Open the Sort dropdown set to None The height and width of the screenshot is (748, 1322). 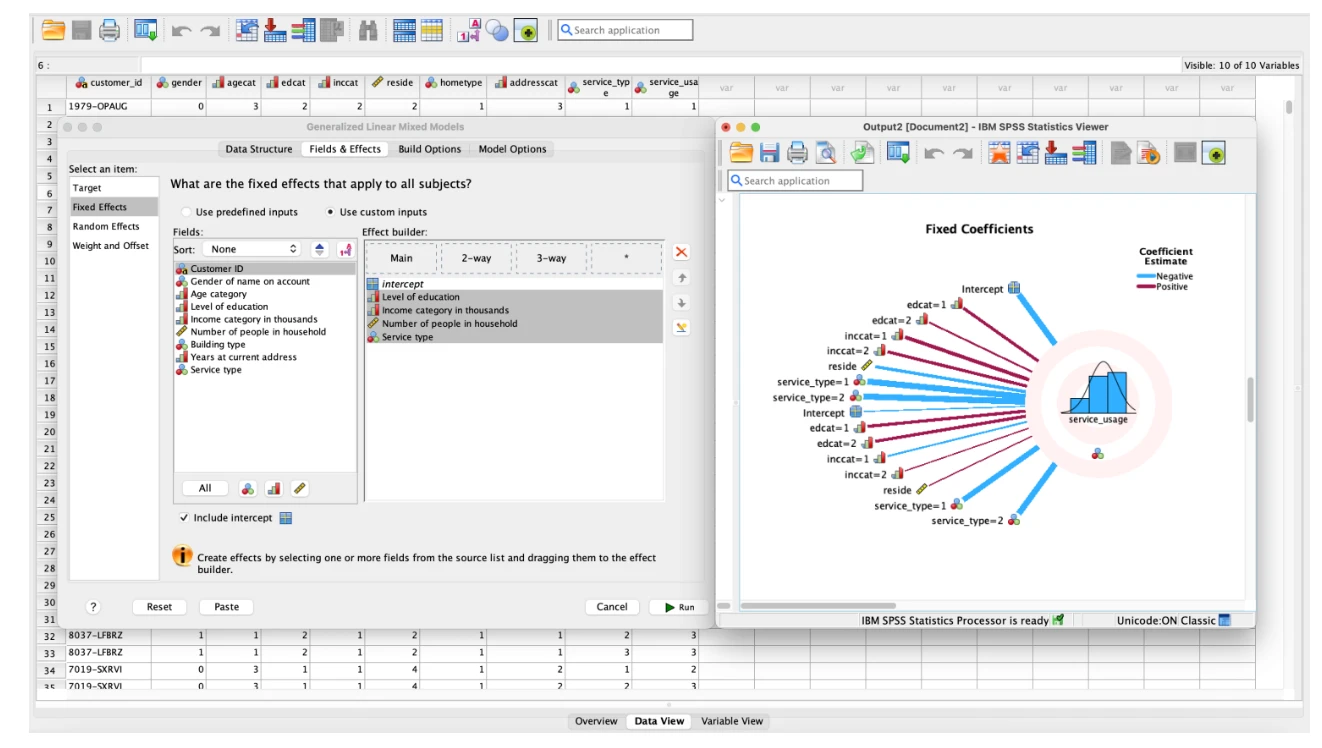(251, 249)
